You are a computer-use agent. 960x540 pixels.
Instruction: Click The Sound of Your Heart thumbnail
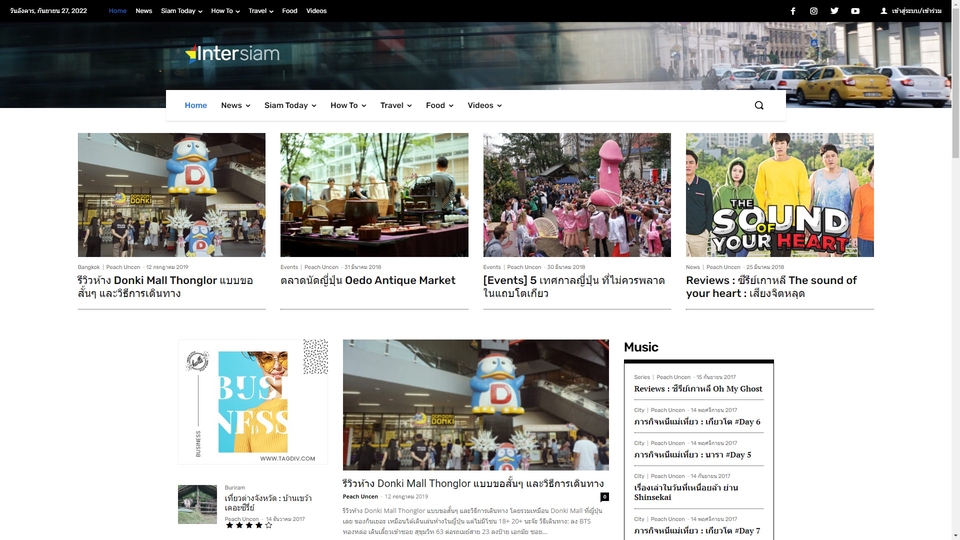tap(779, 195)
